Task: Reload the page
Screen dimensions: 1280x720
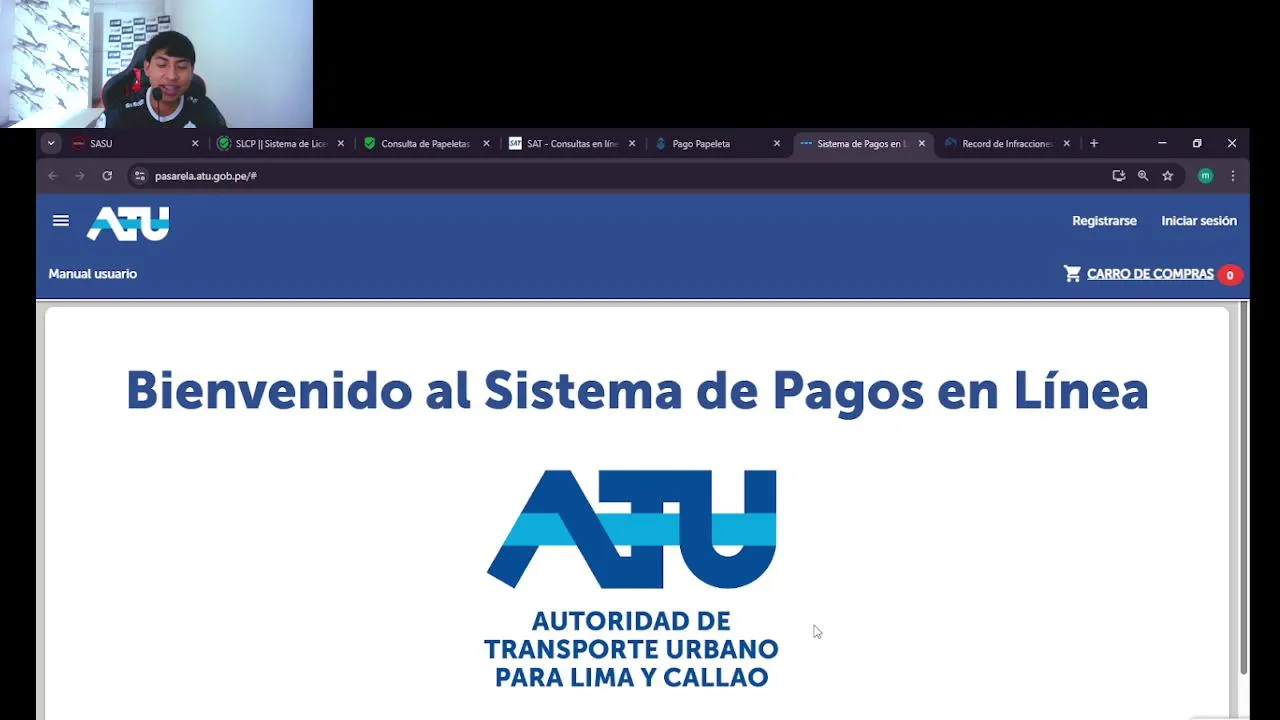Action: [107, 176]
